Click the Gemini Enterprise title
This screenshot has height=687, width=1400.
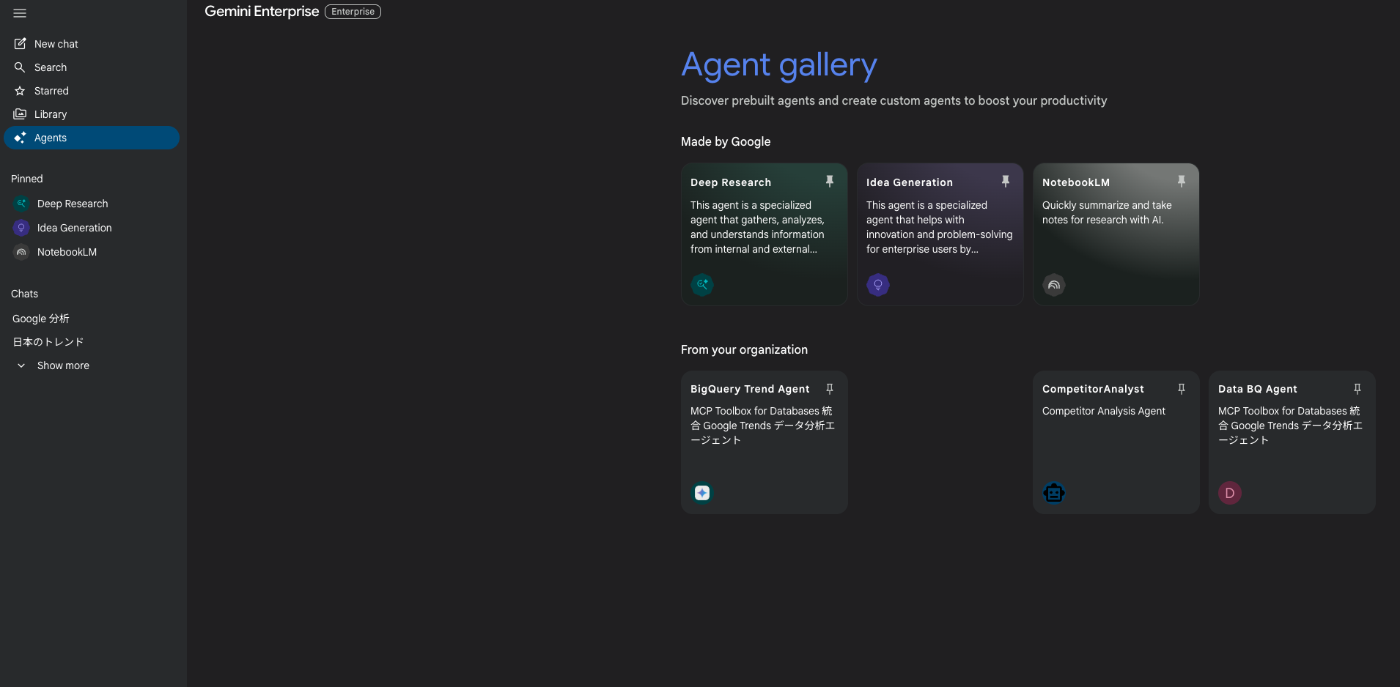point(262,11)
